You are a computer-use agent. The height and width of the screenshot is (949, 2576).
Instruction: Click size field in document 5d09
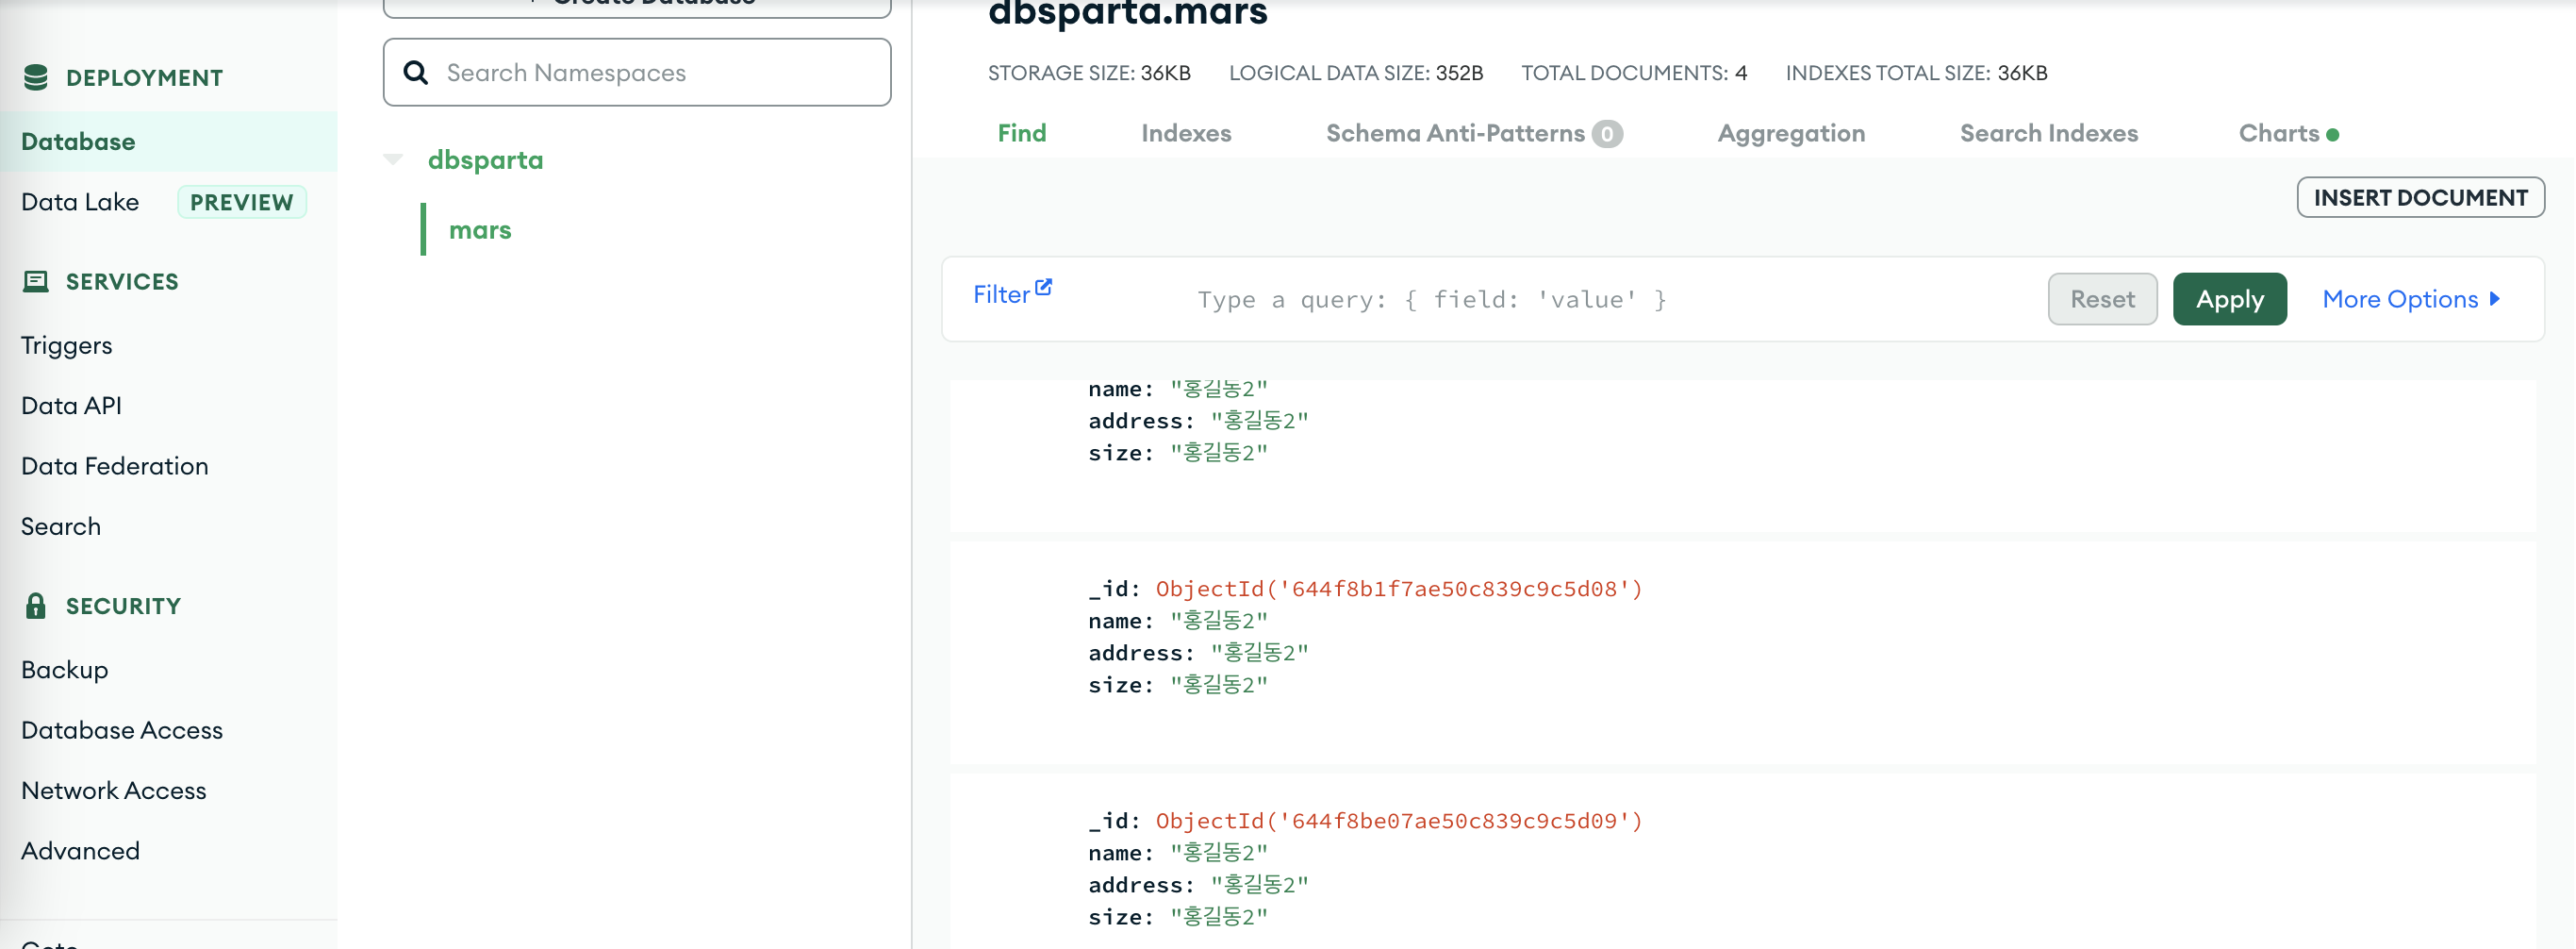[1178, 917]
